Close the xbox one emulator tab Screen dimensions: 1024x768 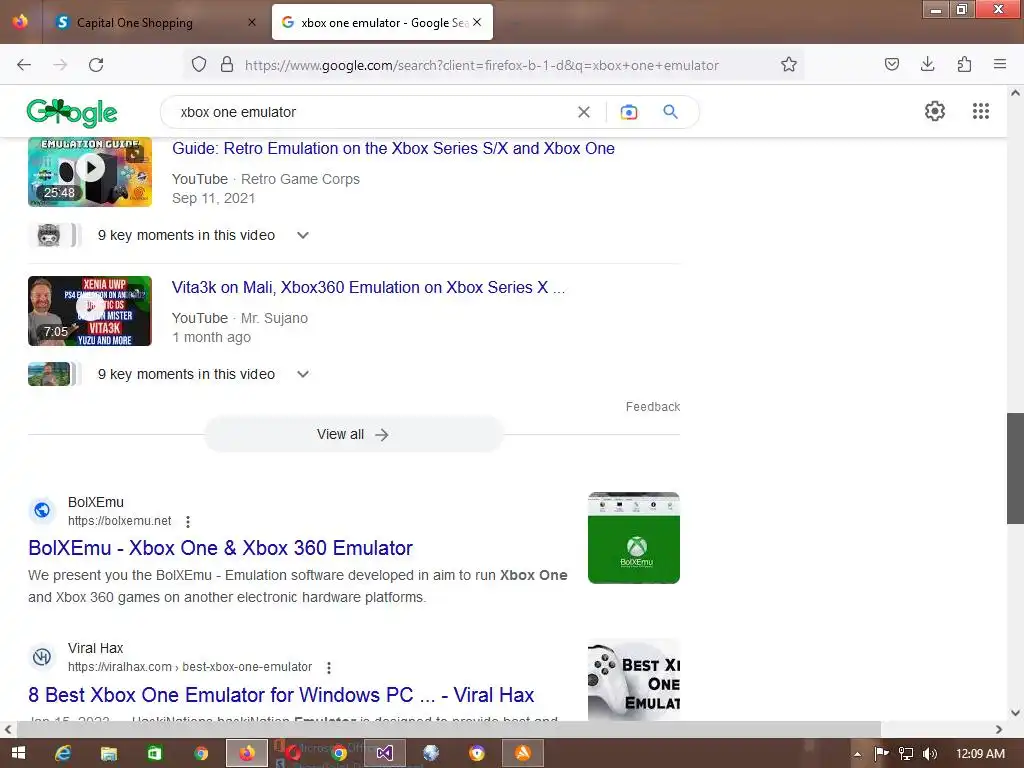477,22
